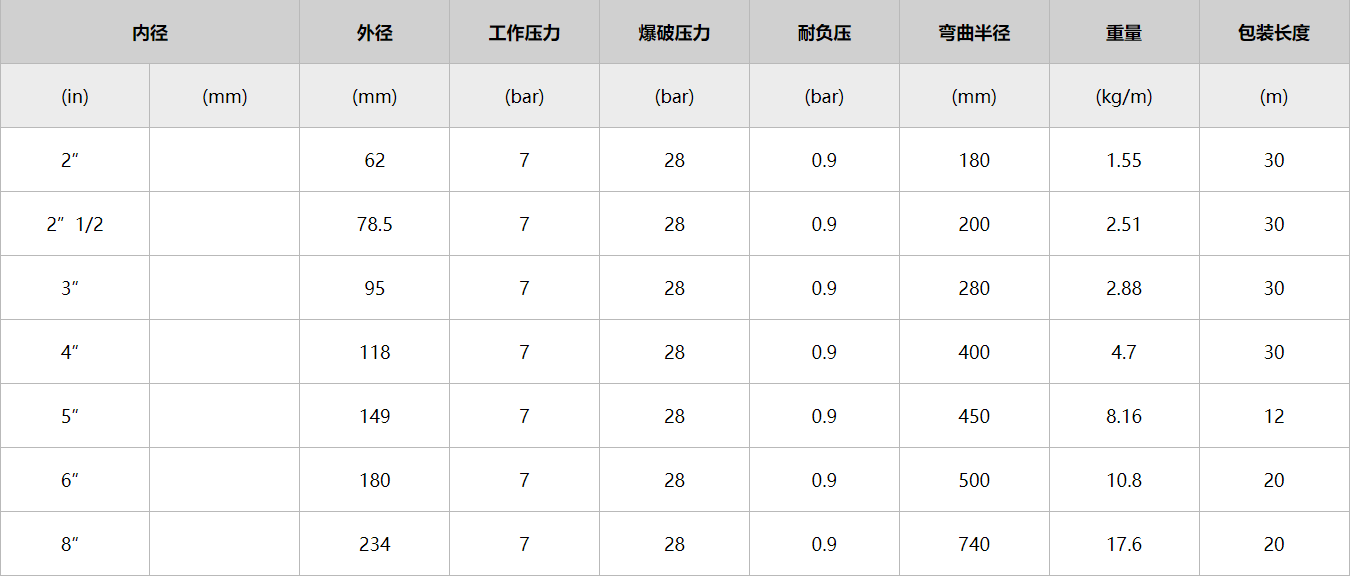Image resolution: width=1351 pixels, height=576 pixels.
Task: Select the bend radius value 180
Action: pyautogui.click(x=974, y=160)
